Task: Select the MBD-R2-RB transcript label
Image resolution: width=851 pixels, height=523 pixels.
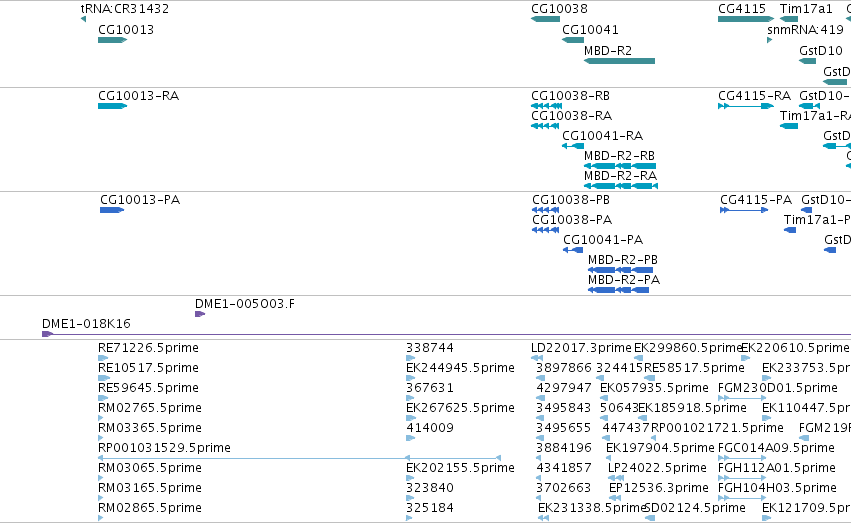Action: click(x=619, y=156)
